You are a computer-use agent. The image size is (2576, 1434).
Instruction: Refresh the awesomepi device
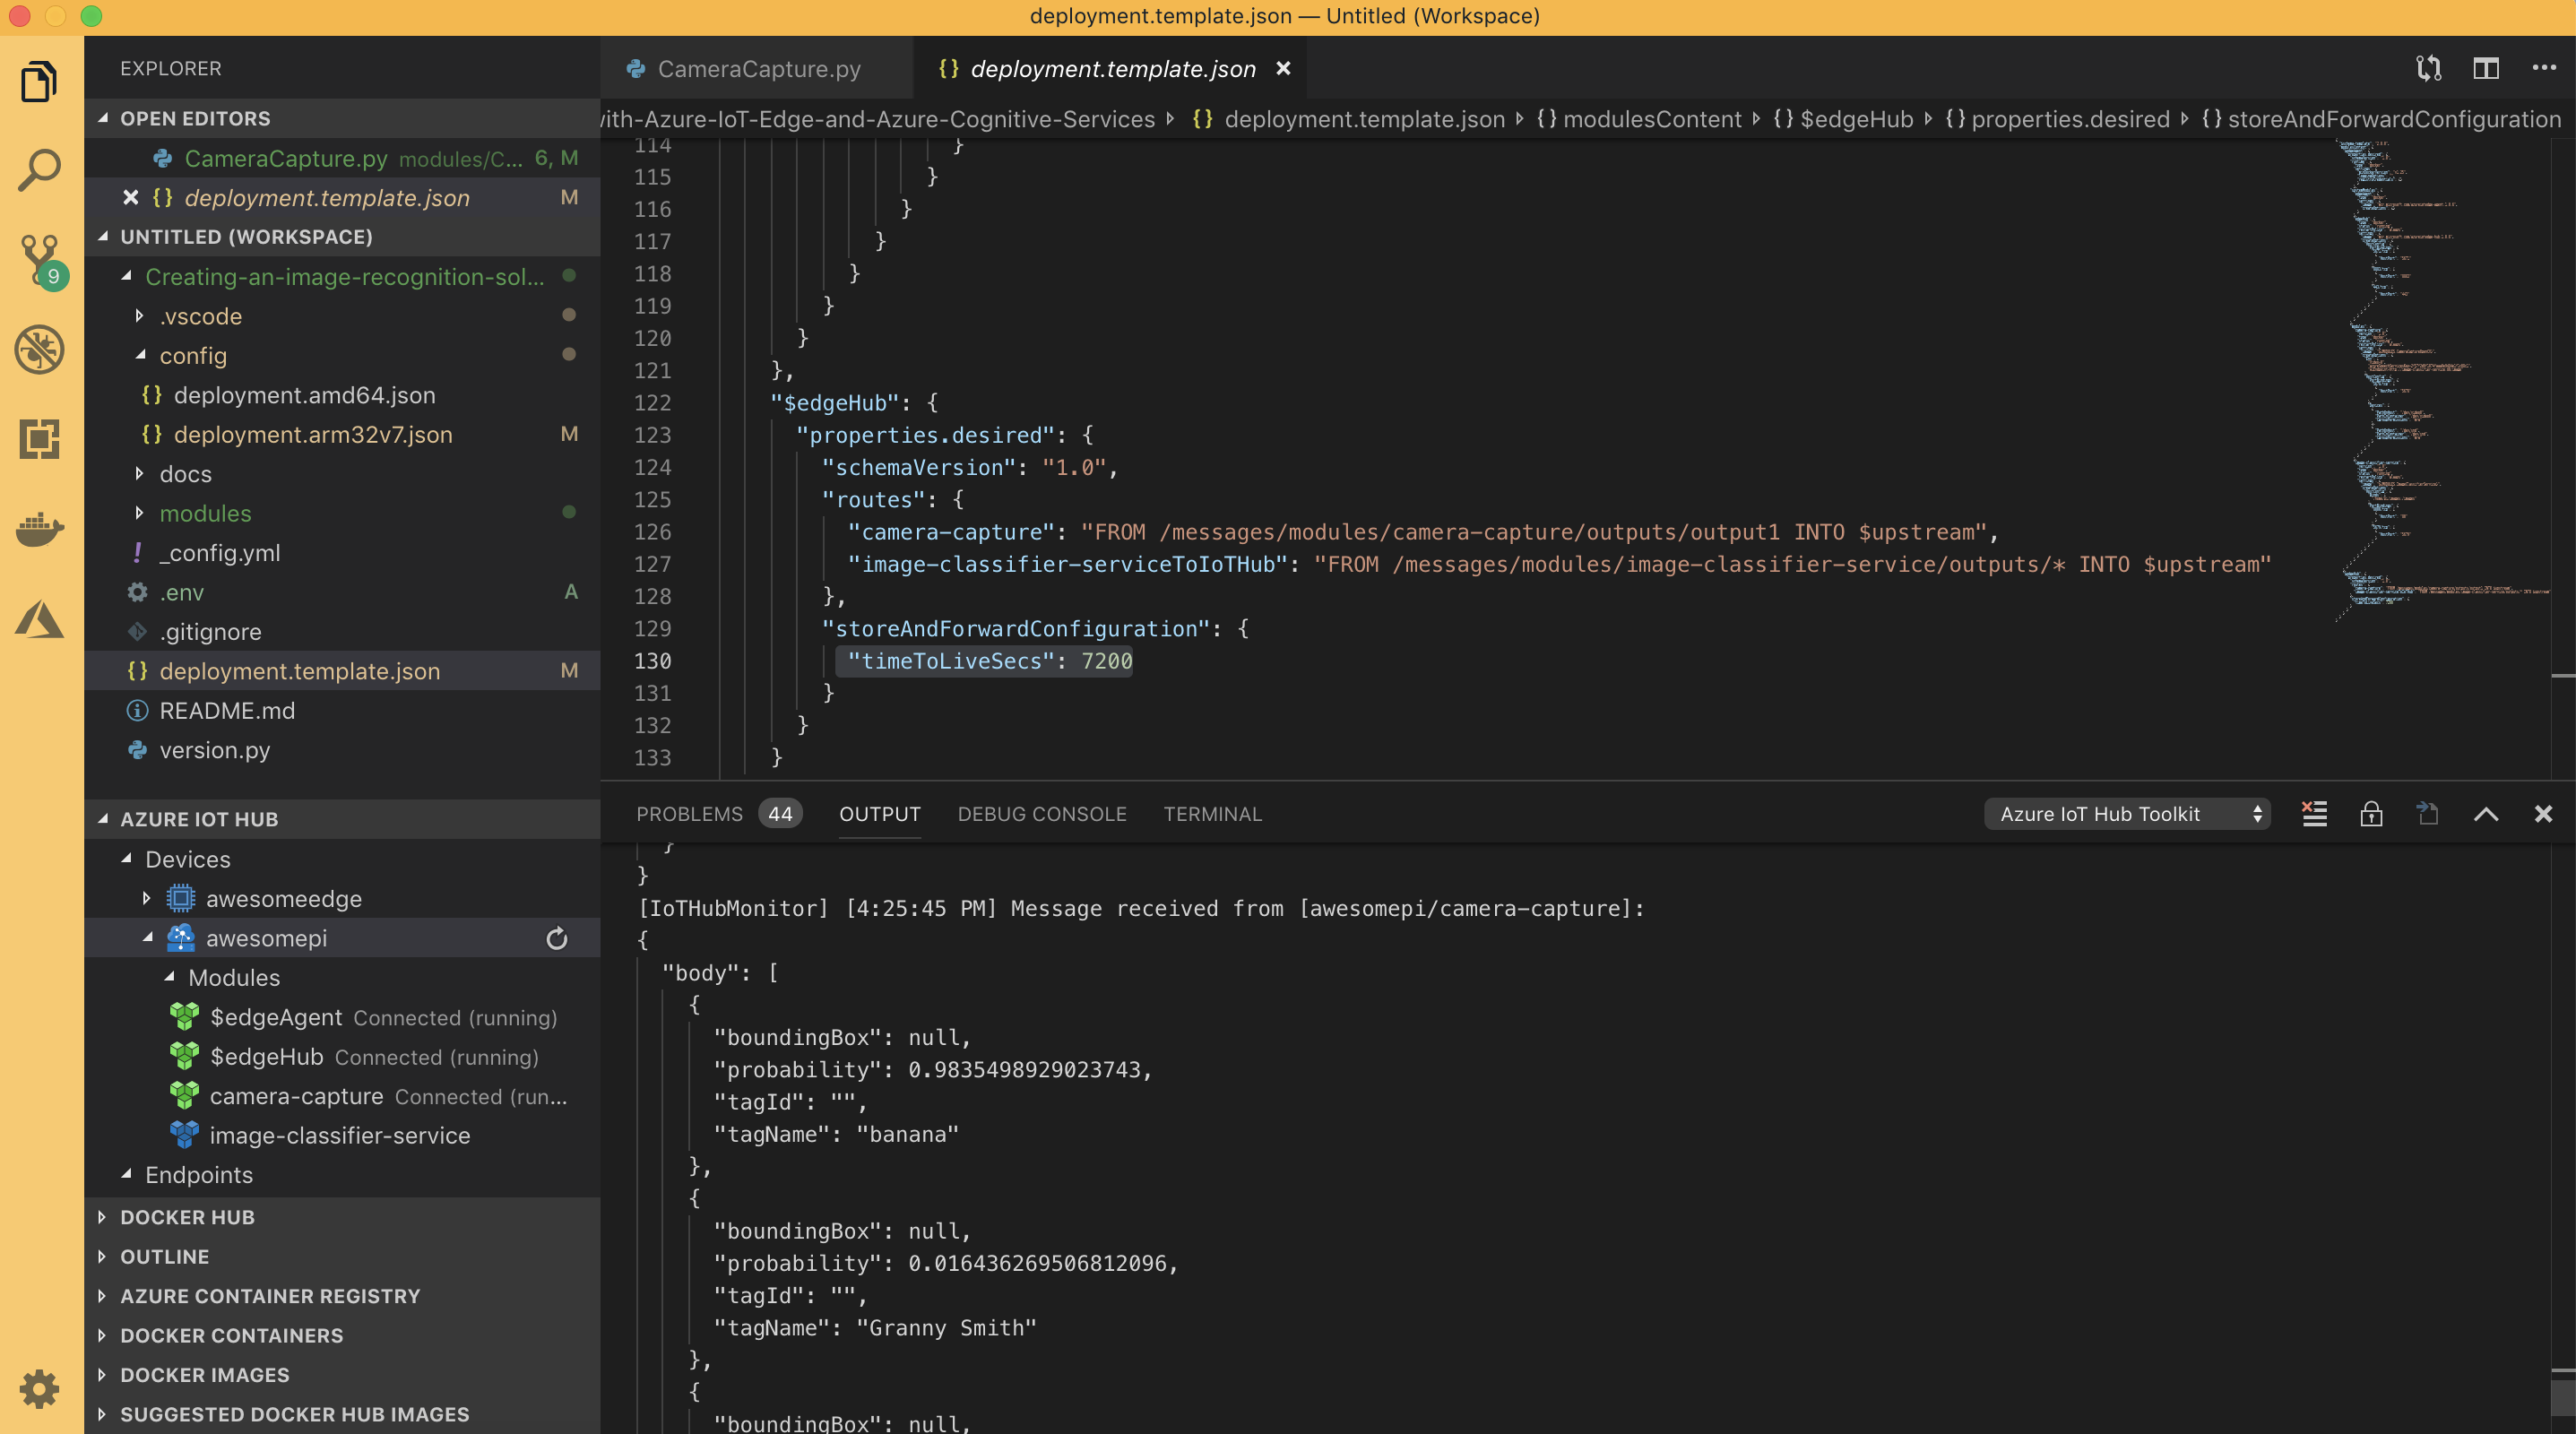tap(556, 938)
